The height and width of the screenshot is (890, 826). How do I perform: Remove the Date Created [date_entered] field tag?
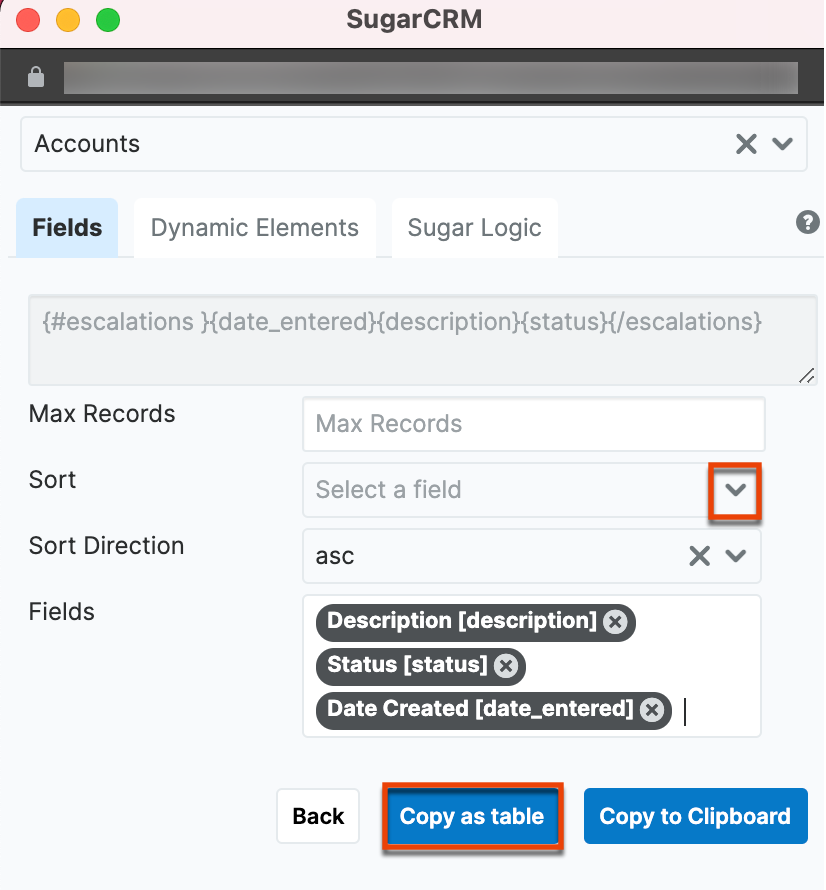click(x=652, y=710)
